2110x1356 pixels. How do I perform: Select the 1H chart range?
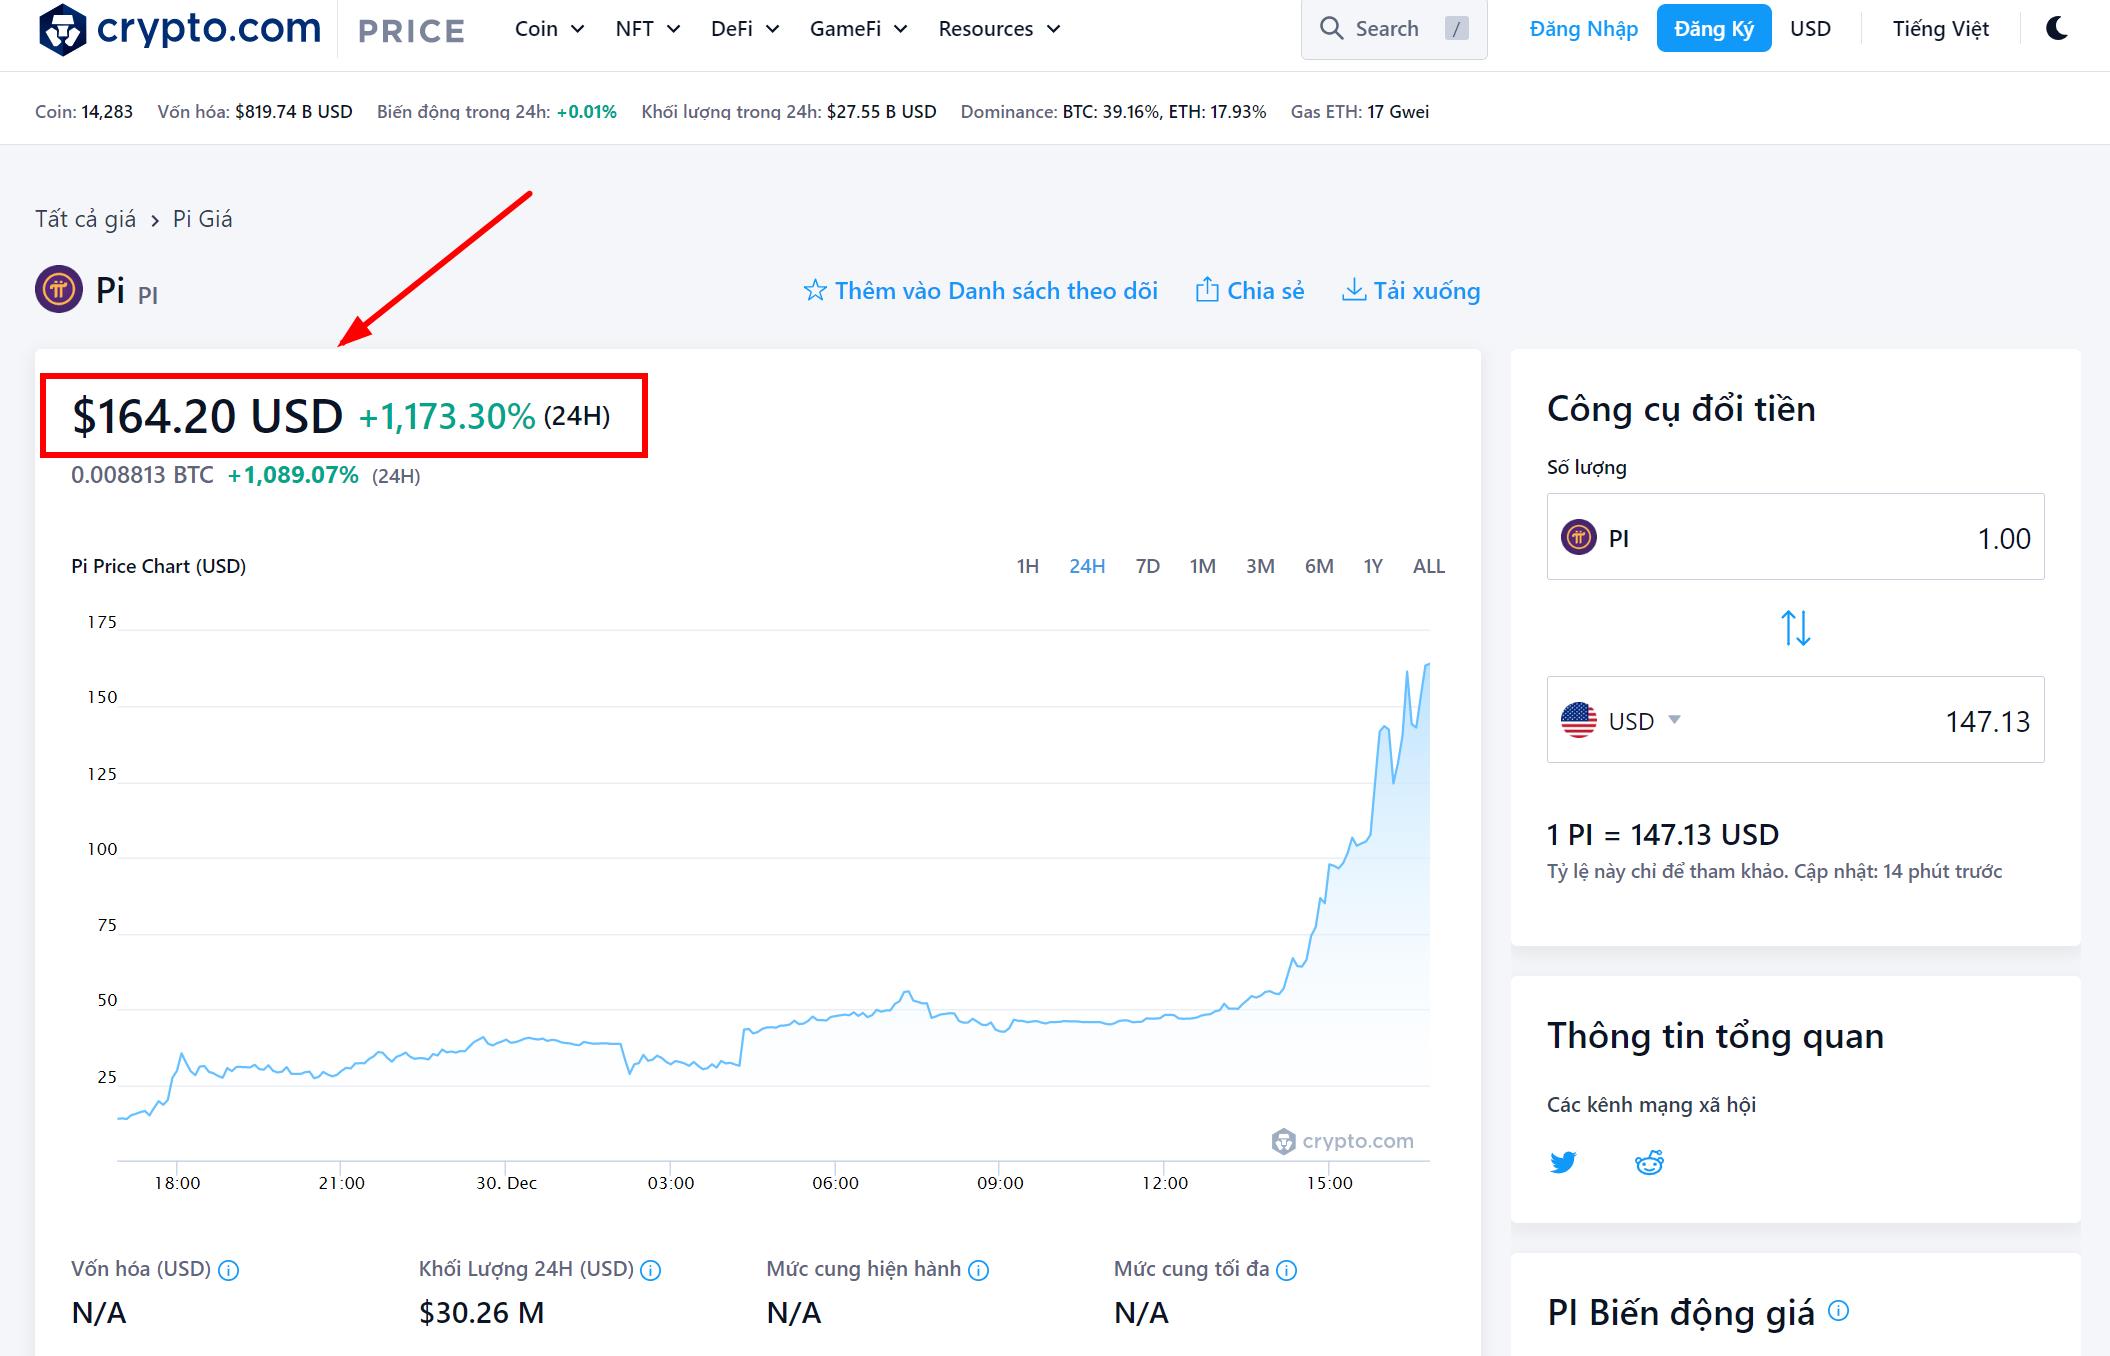click(x=1028, y=566)
